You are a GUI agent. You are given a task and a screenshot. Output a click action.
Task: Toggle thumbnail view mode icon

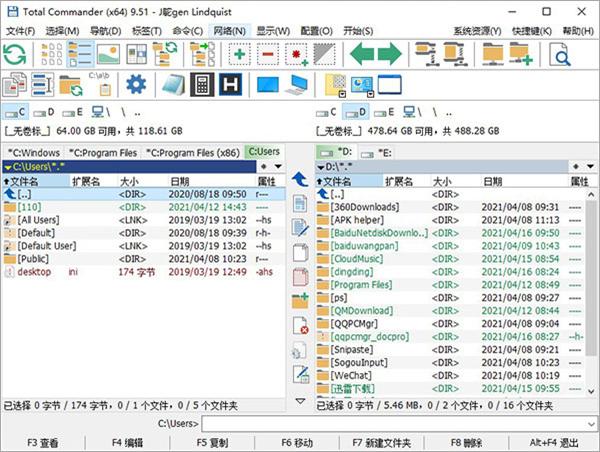(108, 54)
